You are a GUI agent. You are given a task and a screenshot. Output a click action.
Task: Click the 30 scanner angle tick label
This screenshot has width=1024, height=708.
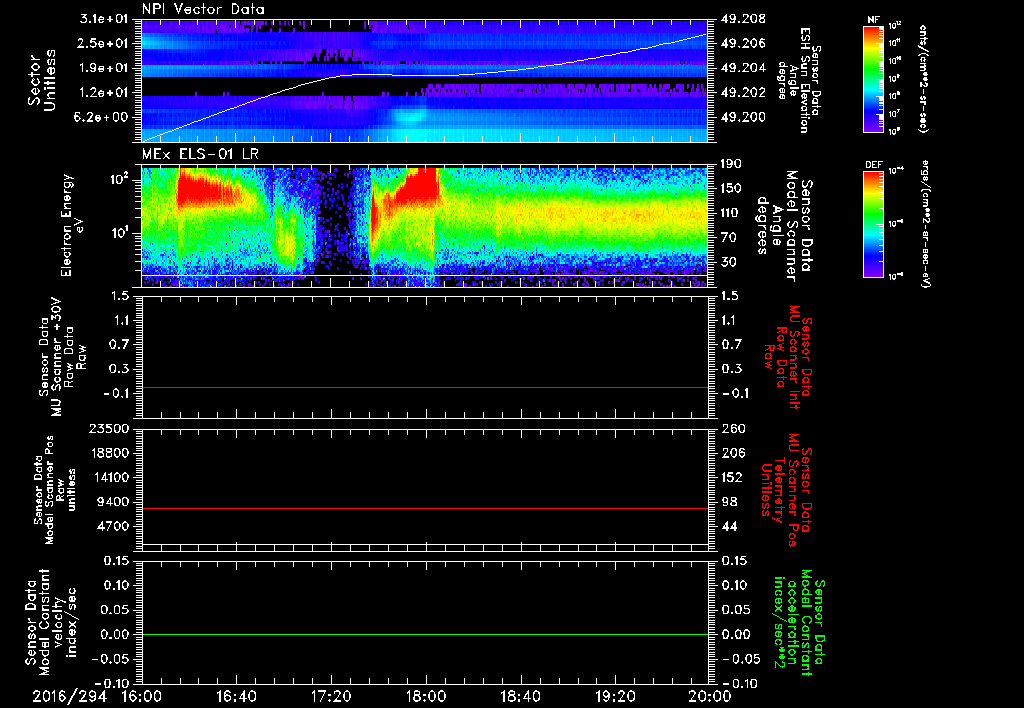[729, 262]
